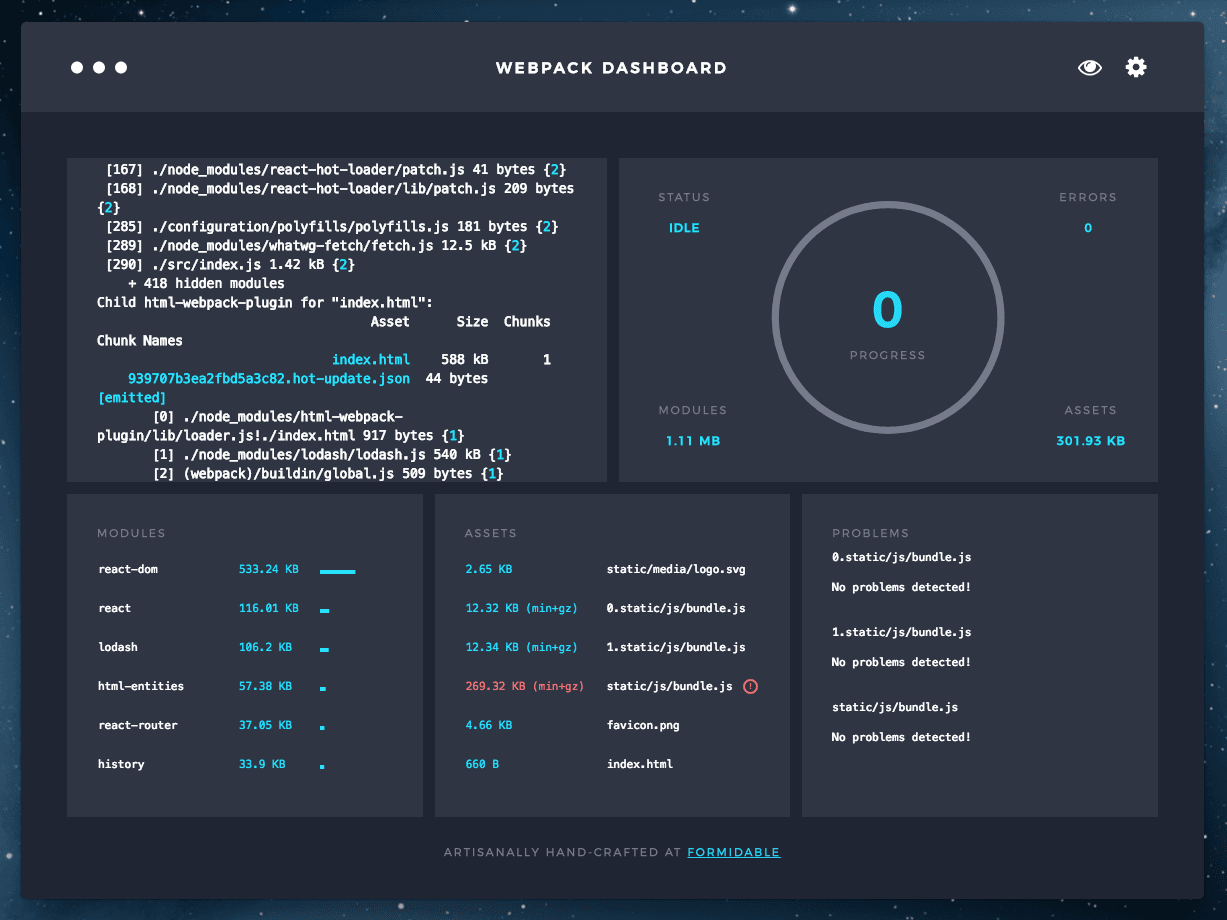Screen dimensions: 1227x920
Task: Click the lodash size bar
Action: click(324, 650)
